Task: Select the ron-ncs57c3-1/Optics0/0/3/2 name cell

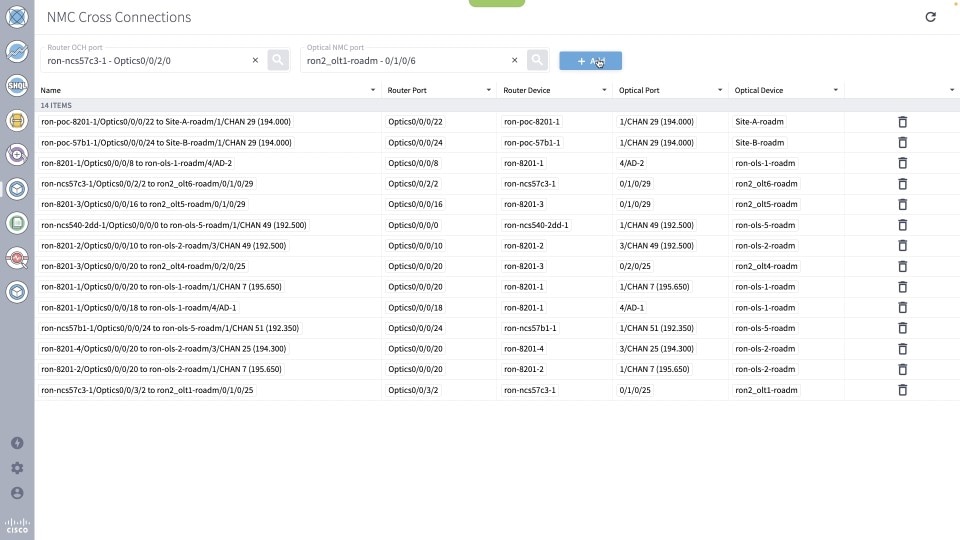Action: [x=147, y=390]
